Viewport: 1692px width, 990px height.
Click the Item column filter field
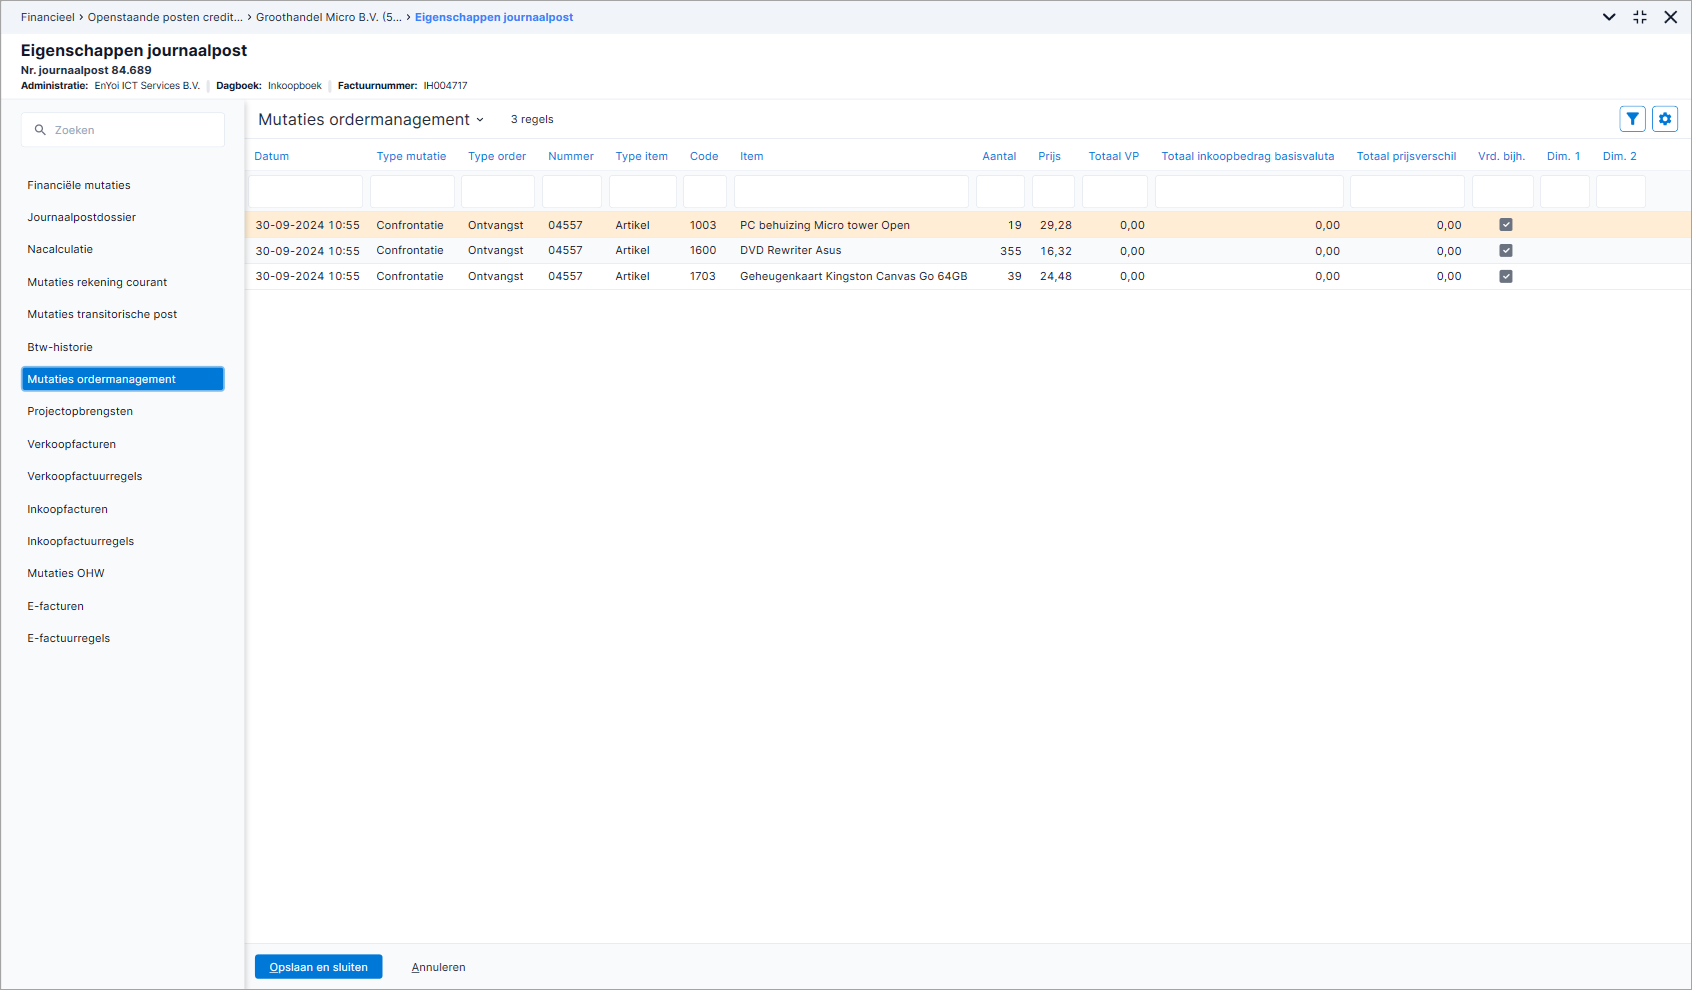coord(851,191)
